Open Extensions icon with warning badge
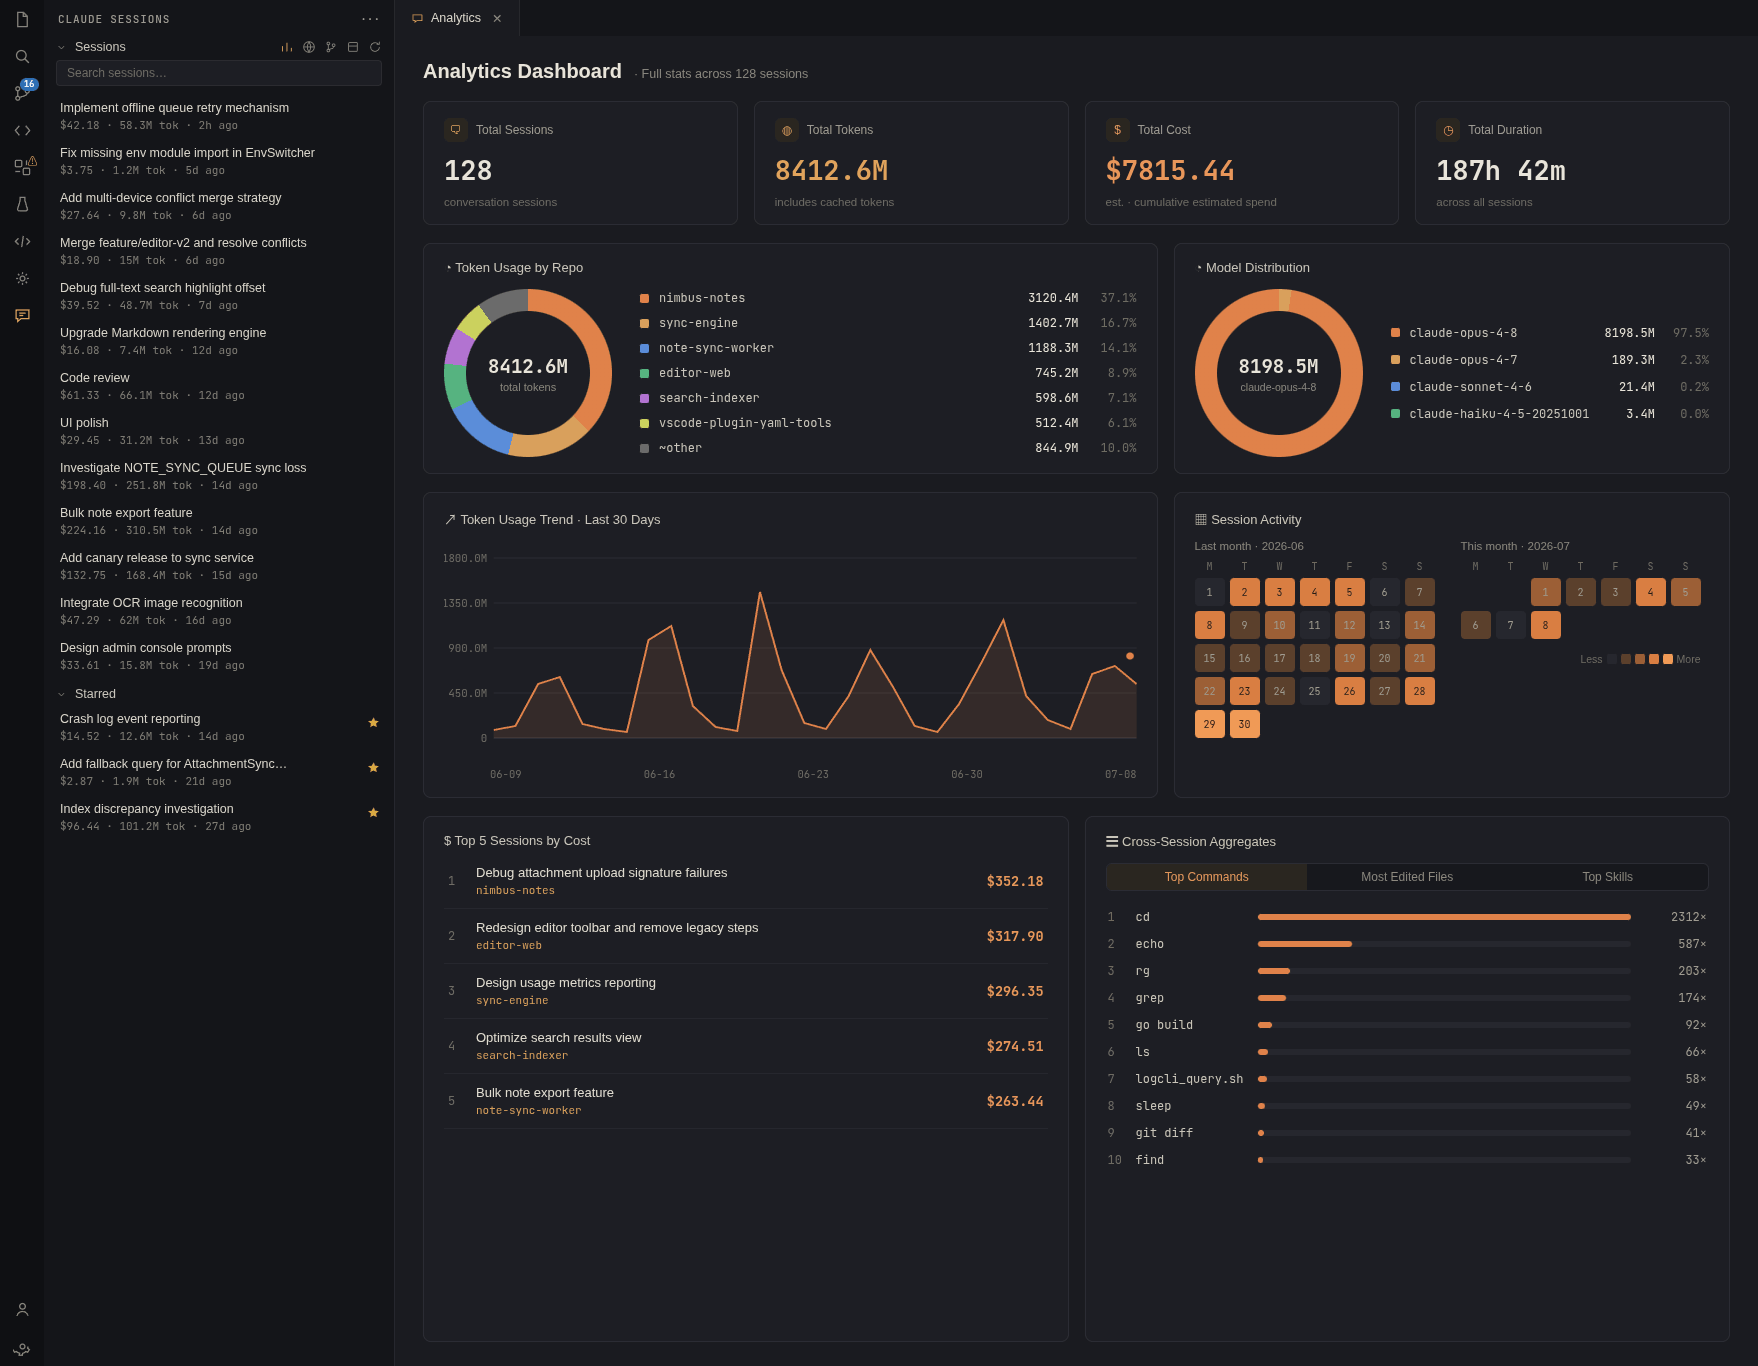The width and height of the screenshot is (1758, 1366). click(22, 167)
